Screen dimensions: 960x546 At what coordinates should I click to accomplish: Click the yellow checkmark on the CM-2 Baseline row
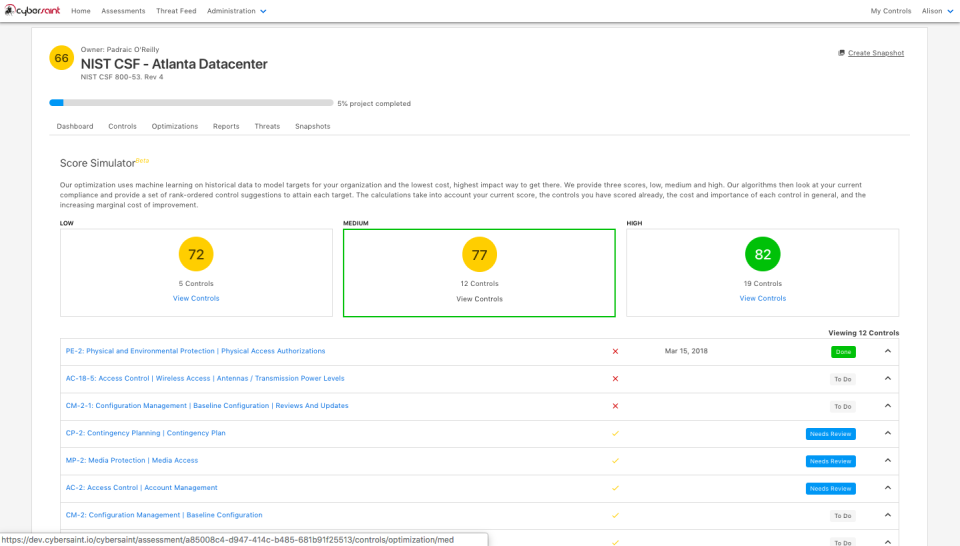tap(615, 515)
